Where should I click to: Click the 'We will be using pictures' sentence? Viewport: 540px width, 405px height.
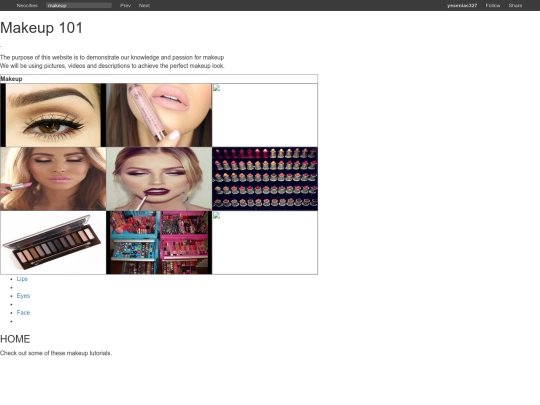point(112,65)
